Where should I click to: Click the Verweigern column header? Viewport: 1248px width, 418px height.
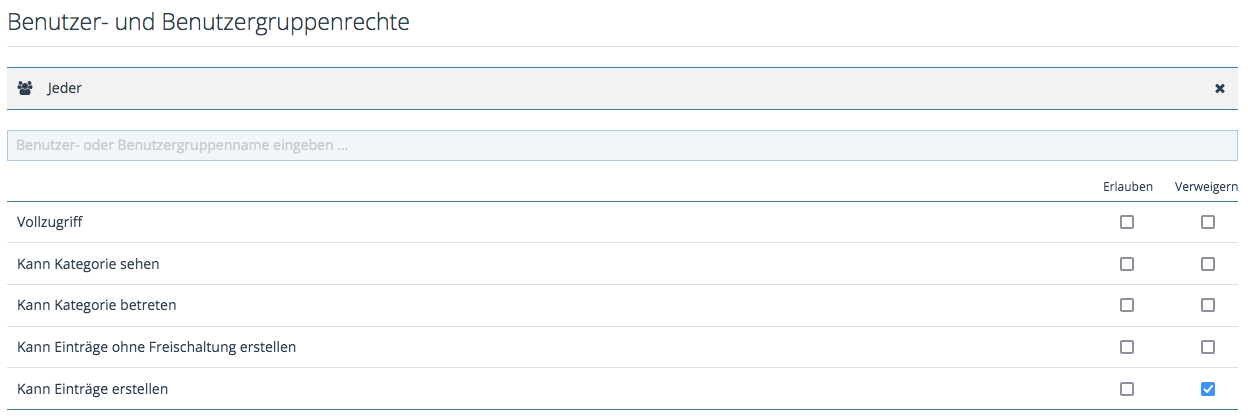coord(1207,186)
